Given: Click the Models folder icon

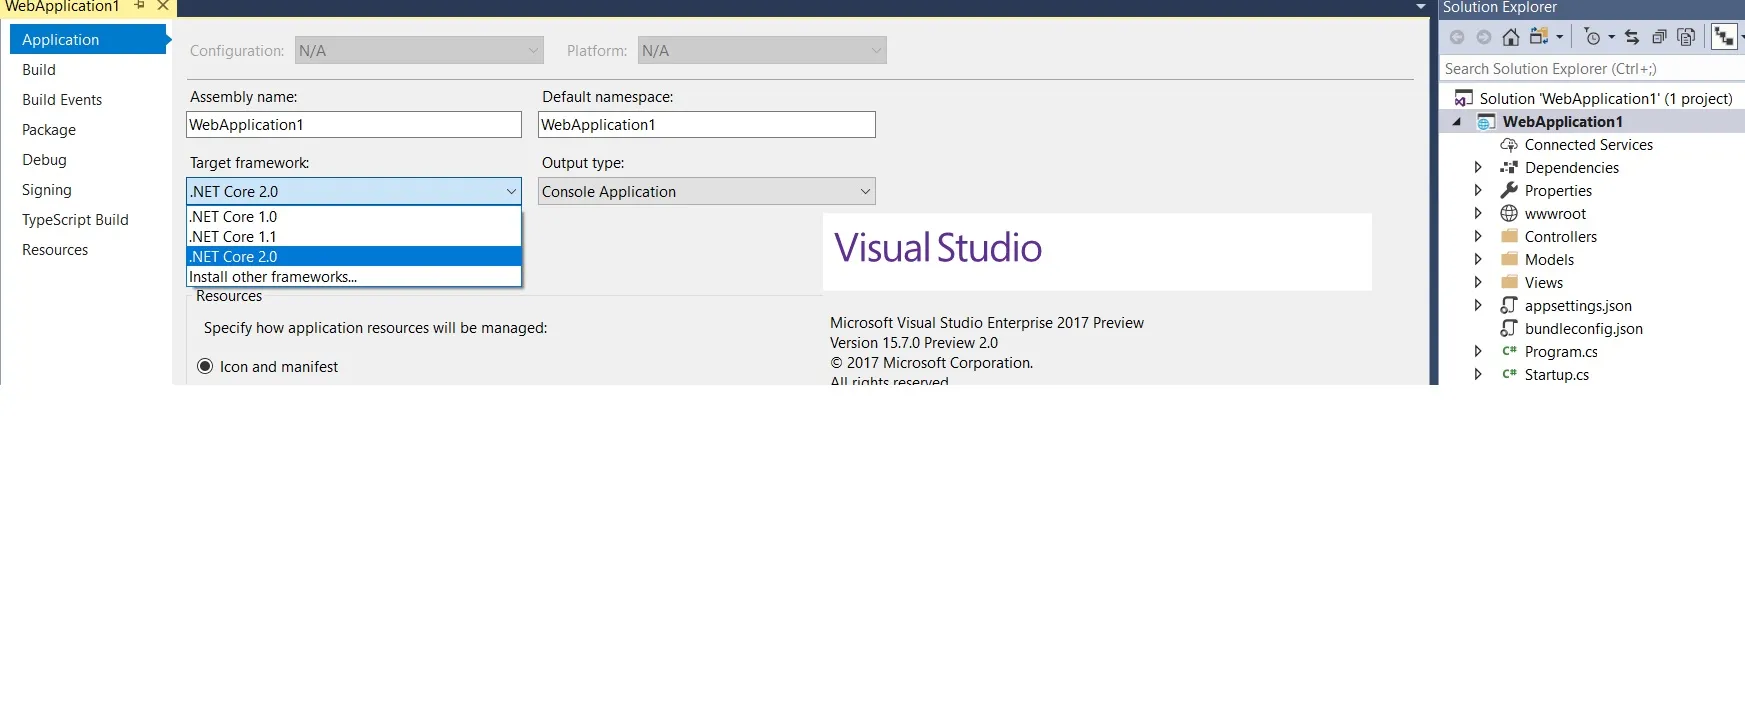Looking at the screenshot, I should click(x=1509, y=260).
